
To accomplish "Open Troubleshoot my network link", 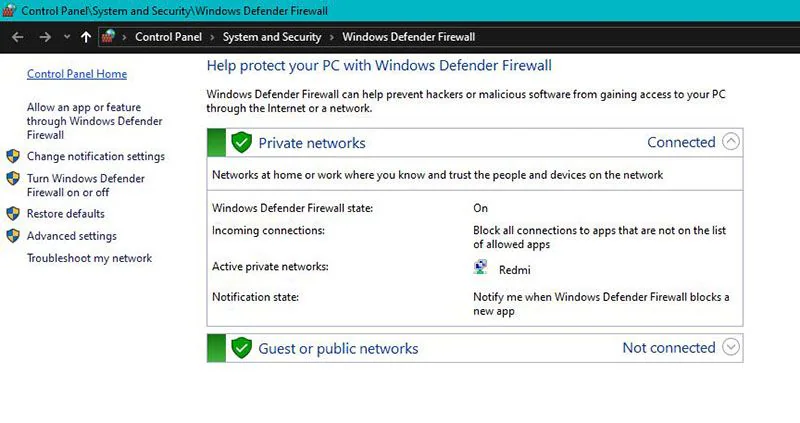I will [x=90, y=258].
